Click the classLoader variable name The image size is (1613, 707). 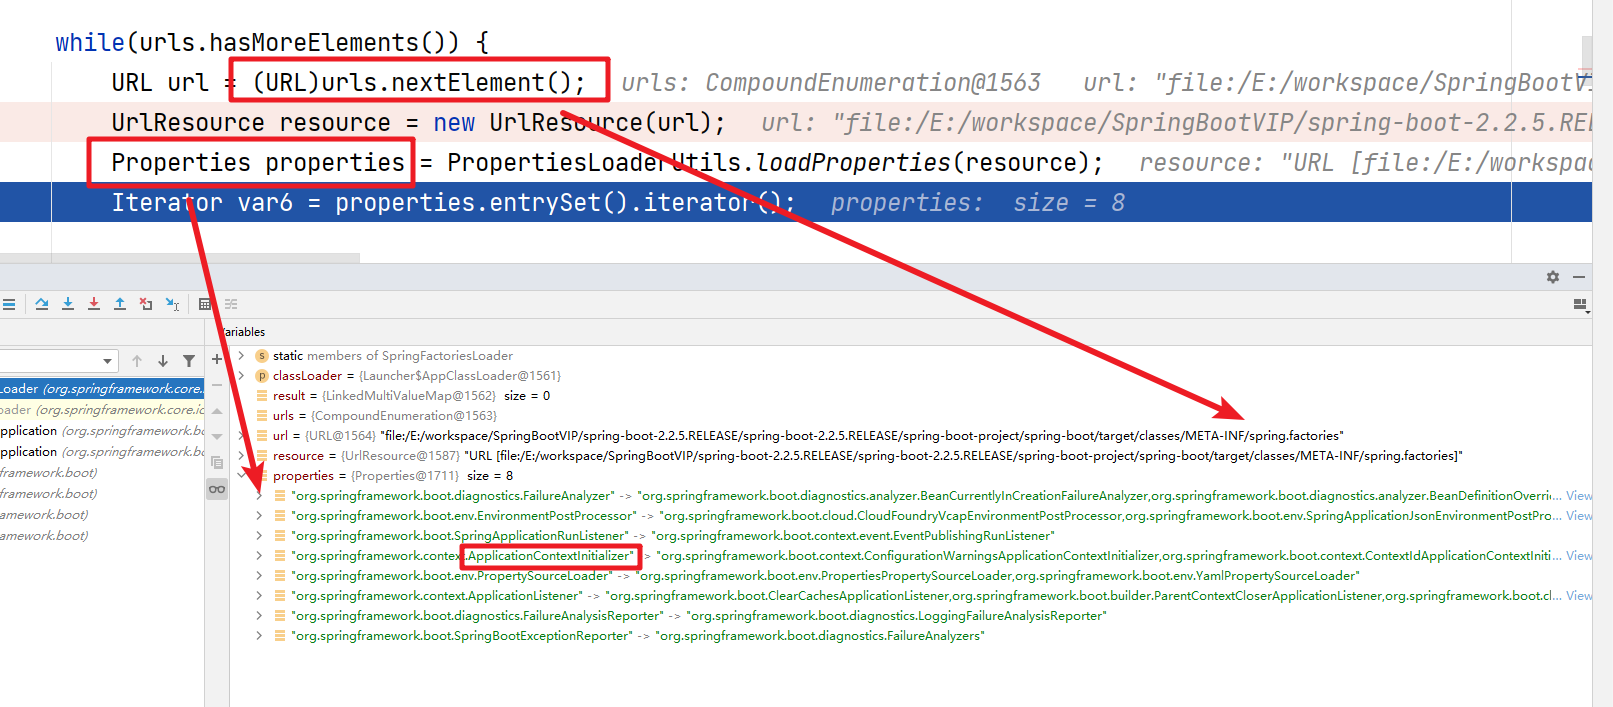(x=307, y=375)
